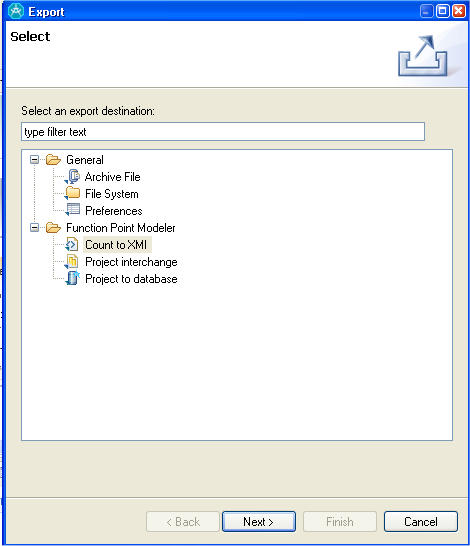Focus the type filter text field
The width and height of the screenshot is (470, 546).
click(223, 132)
